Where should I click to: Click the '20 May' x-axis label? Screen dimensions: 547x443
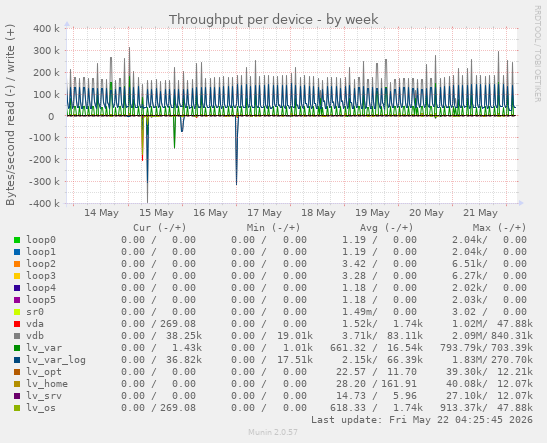tap(426, 213)
